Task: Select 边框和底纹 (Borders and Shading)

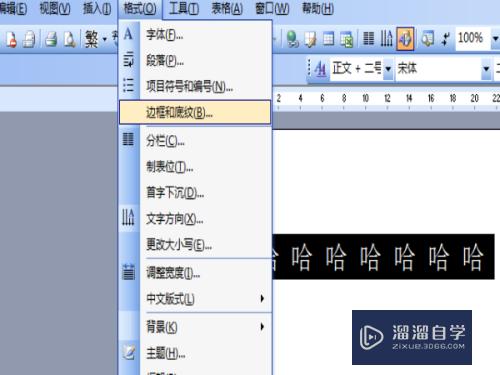Action: (196, 113)
